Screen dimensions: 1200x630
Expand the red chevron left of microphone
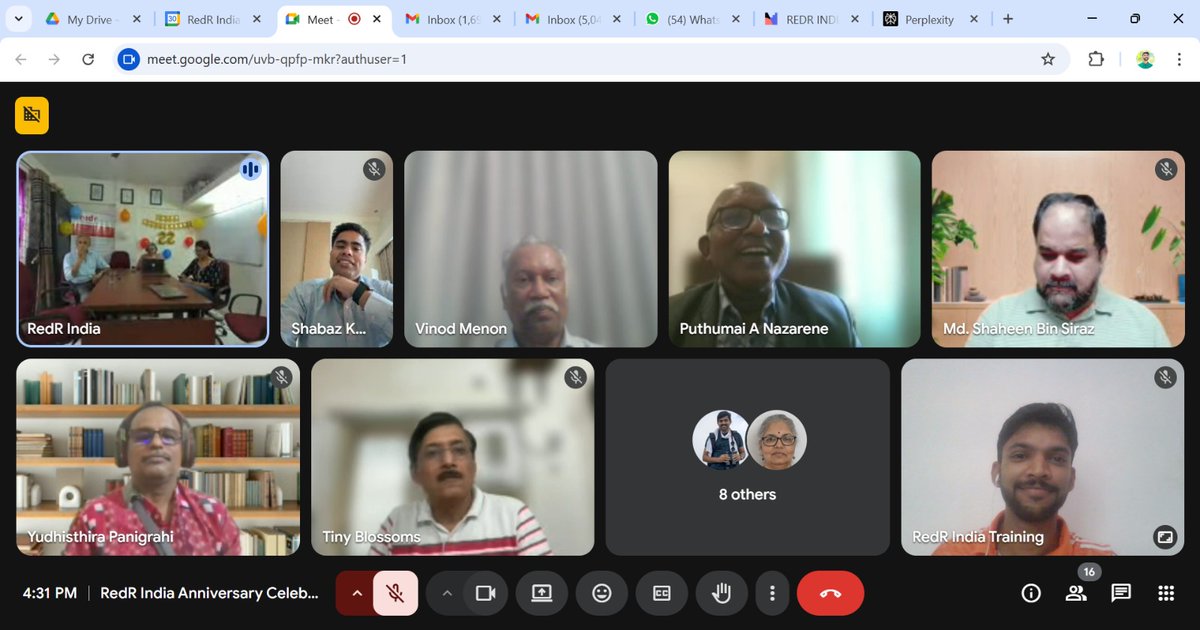(x=355, y=593)
